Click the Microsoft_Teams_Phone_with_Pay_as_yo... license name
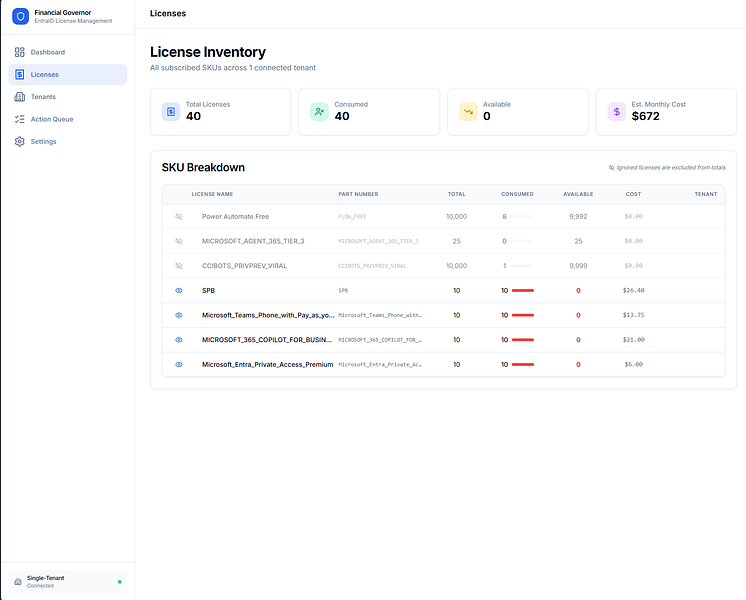The image size is (746, 600). (268, 315)
